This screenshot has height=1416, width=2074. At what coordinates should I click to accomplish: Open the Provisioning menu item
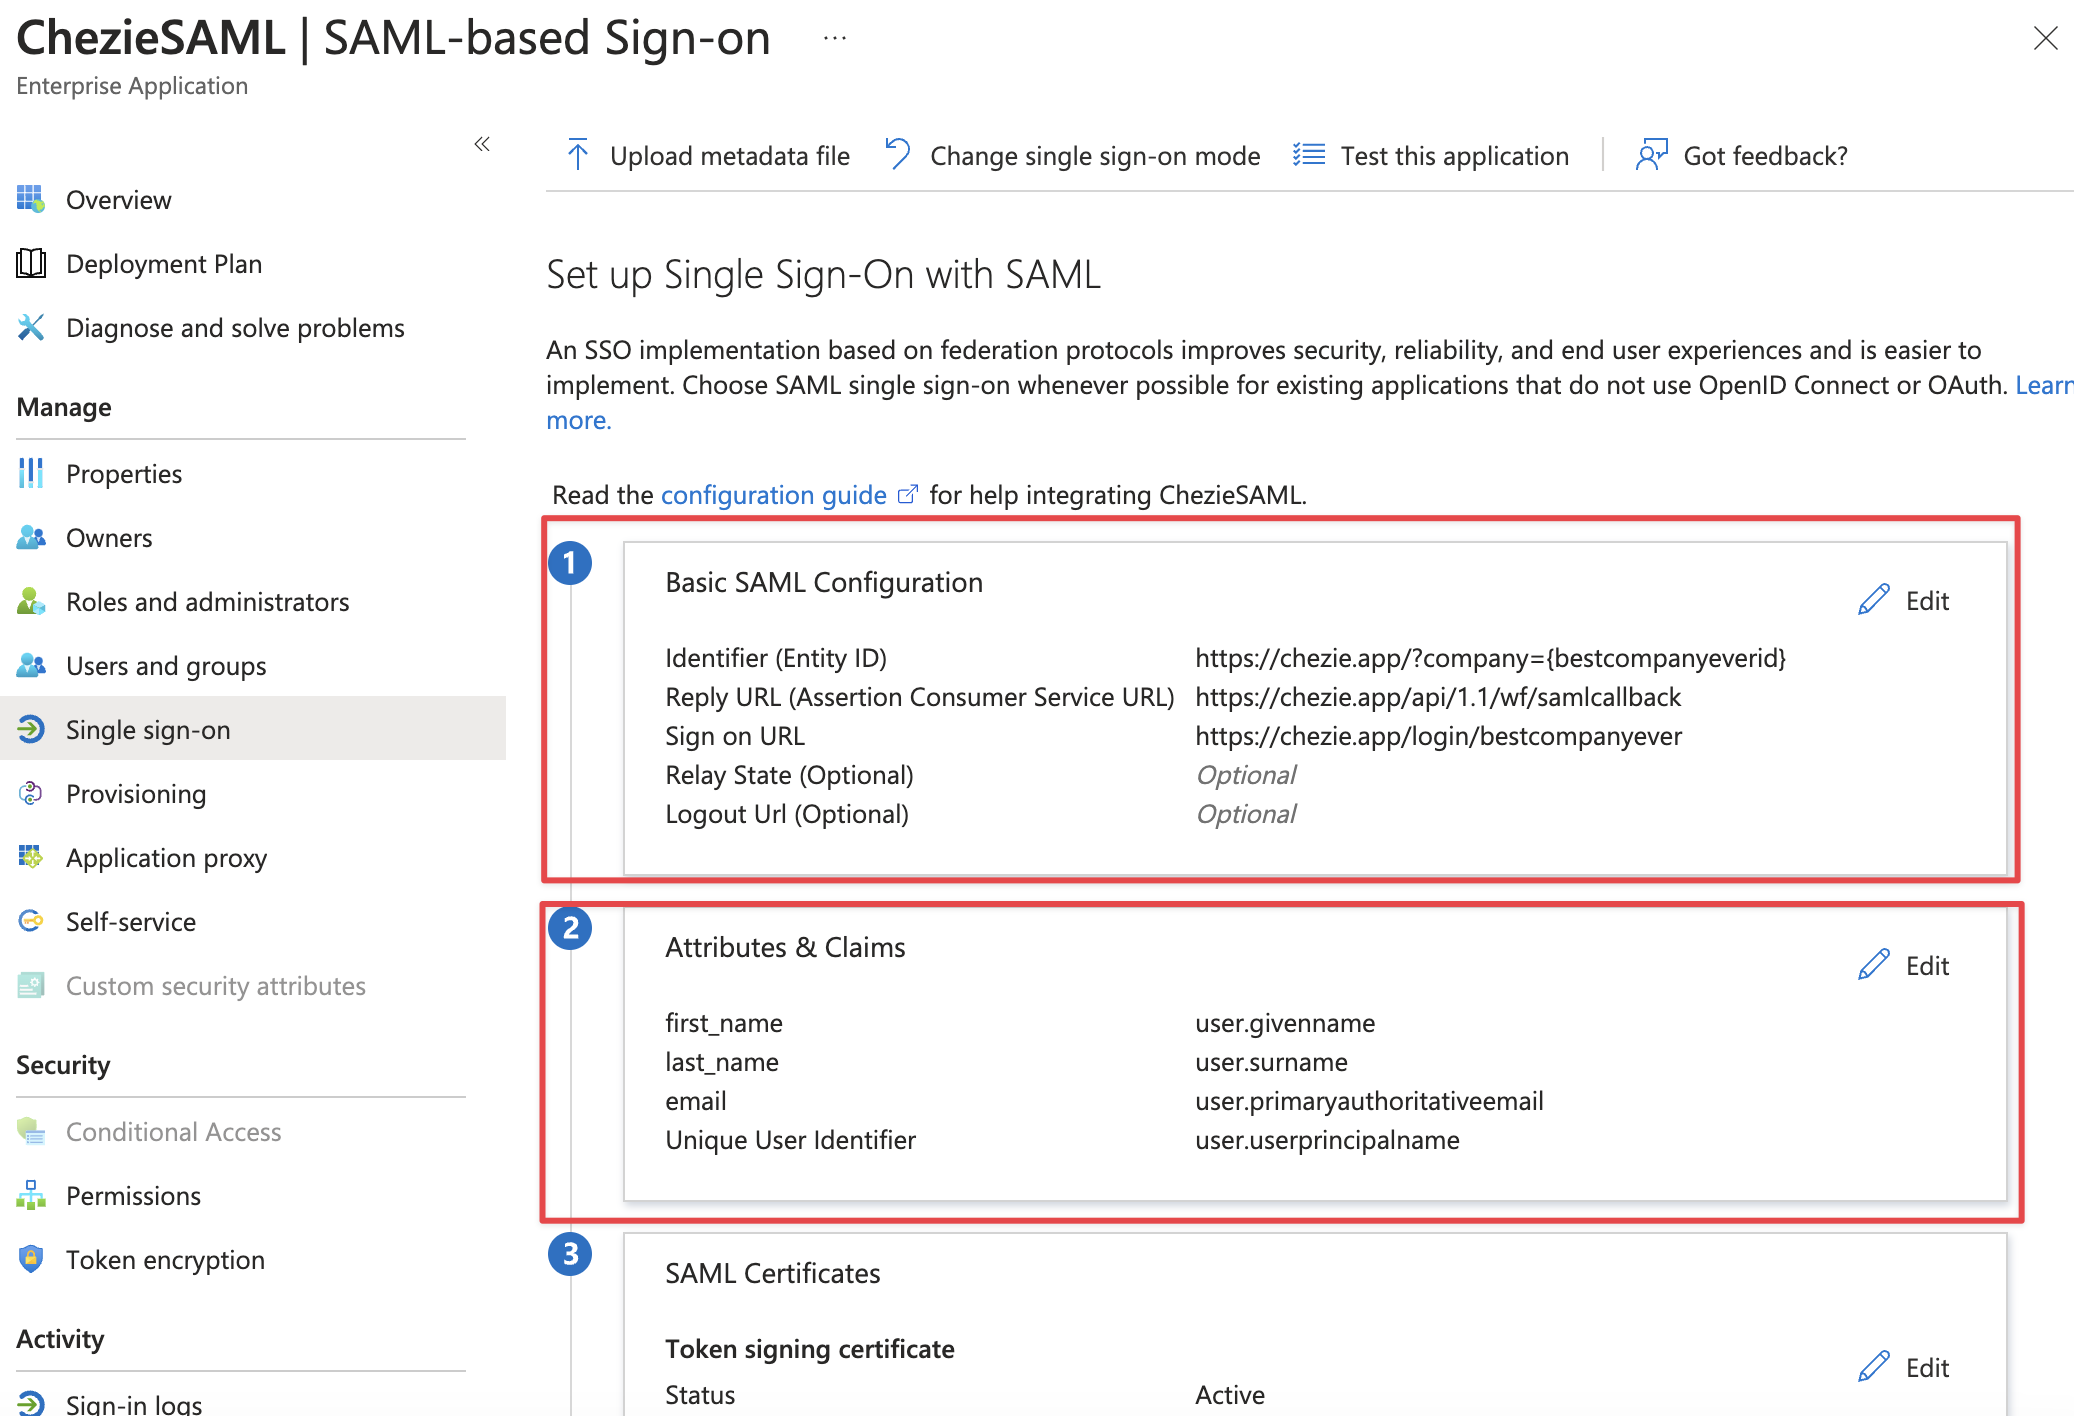pyautogui.click(x=136, y=794)
